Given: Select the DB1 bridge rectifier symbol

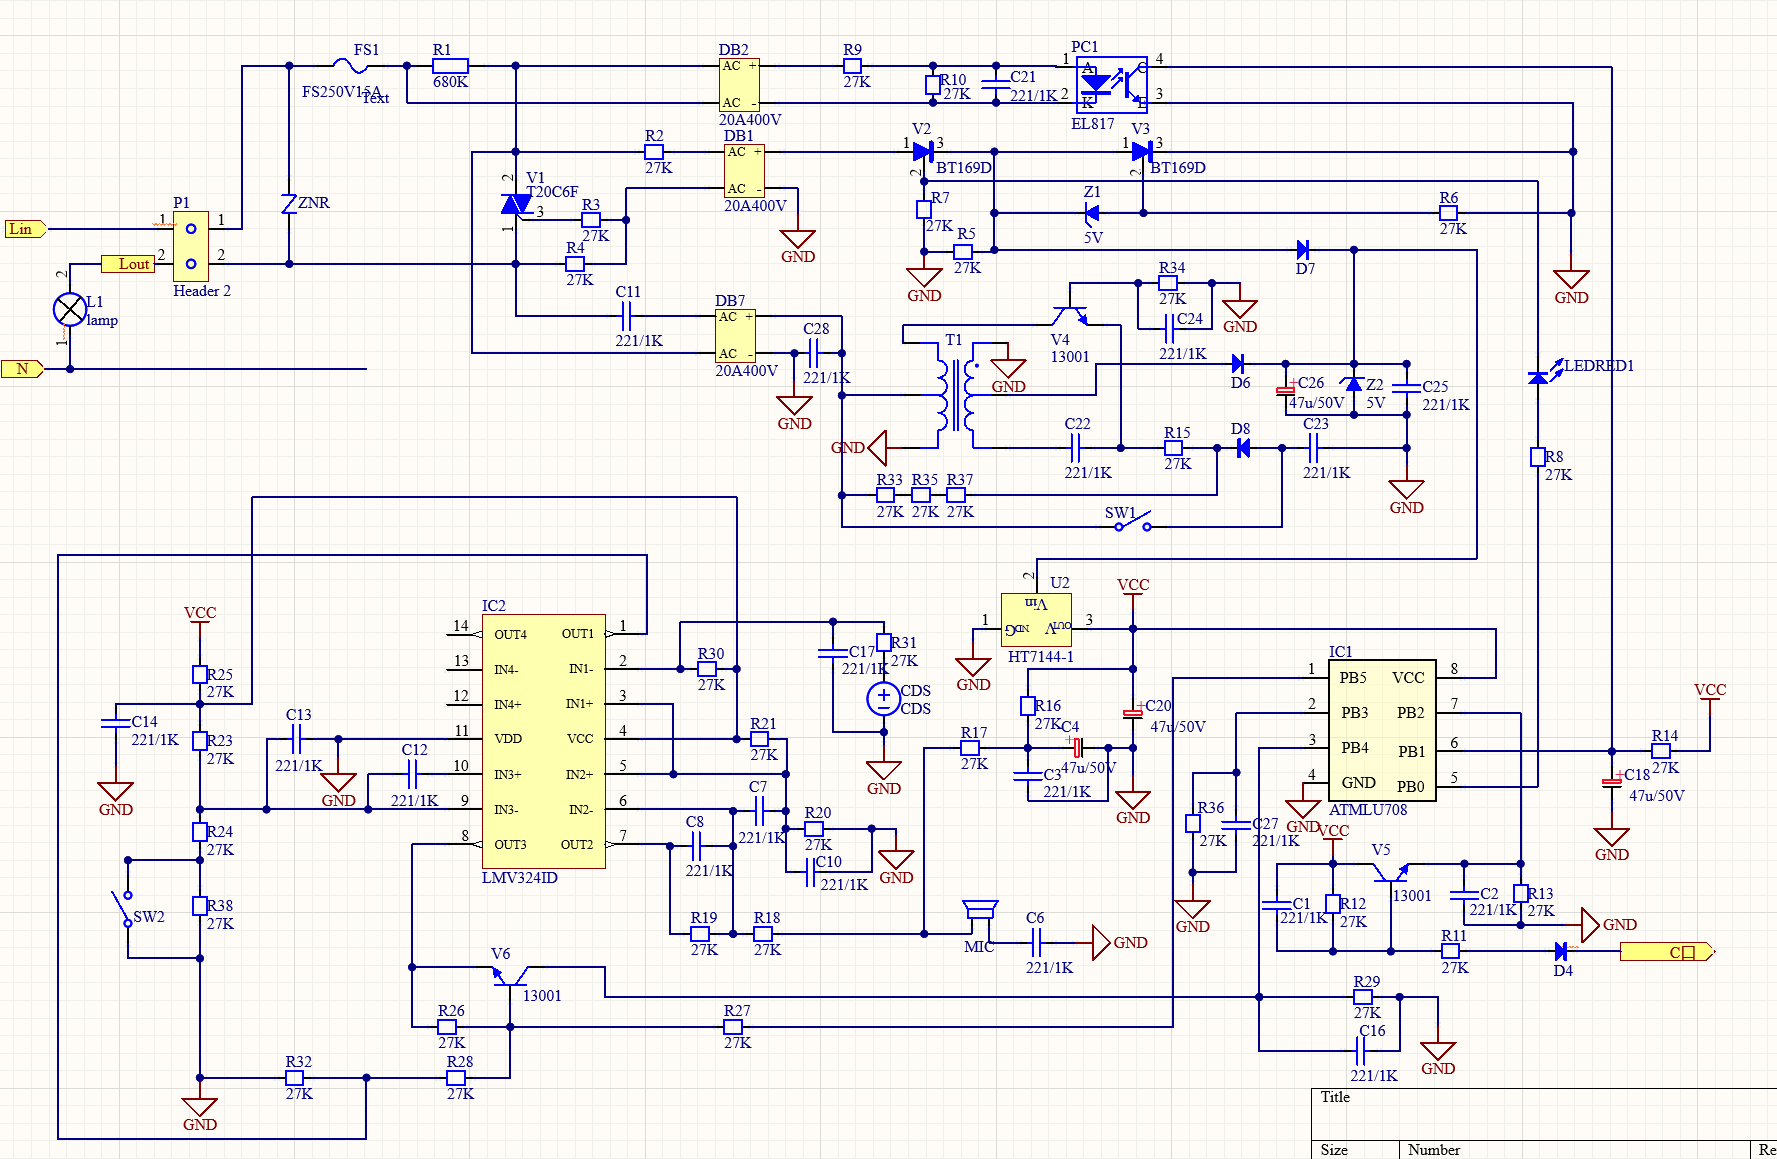Looking at the screenshot, I should [744, 170].
